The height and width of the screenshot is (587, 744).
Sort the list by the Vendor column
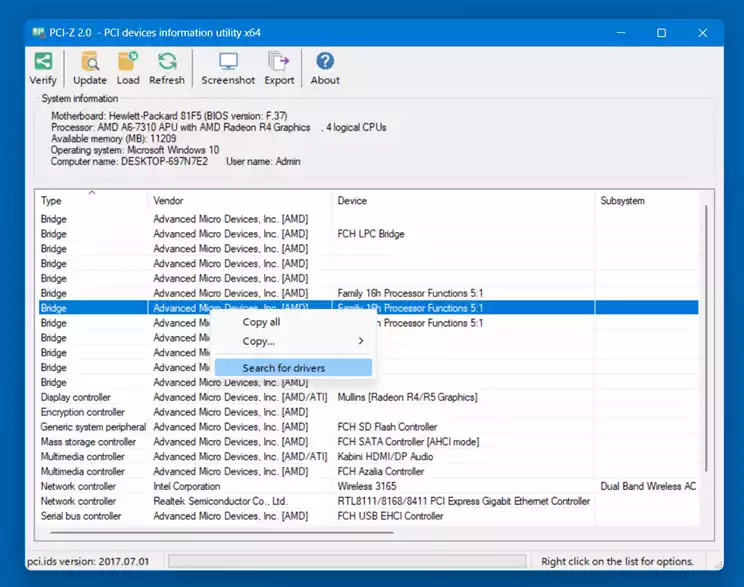[x=239, y=201]
